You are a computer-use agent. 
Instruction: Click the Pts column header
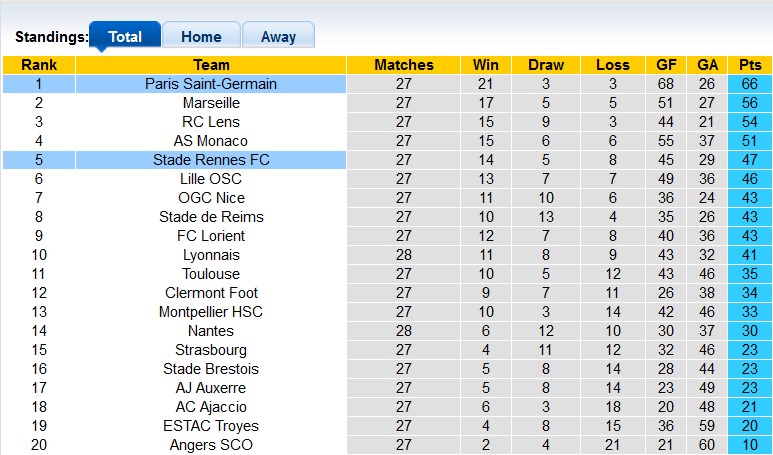(749, 65)
